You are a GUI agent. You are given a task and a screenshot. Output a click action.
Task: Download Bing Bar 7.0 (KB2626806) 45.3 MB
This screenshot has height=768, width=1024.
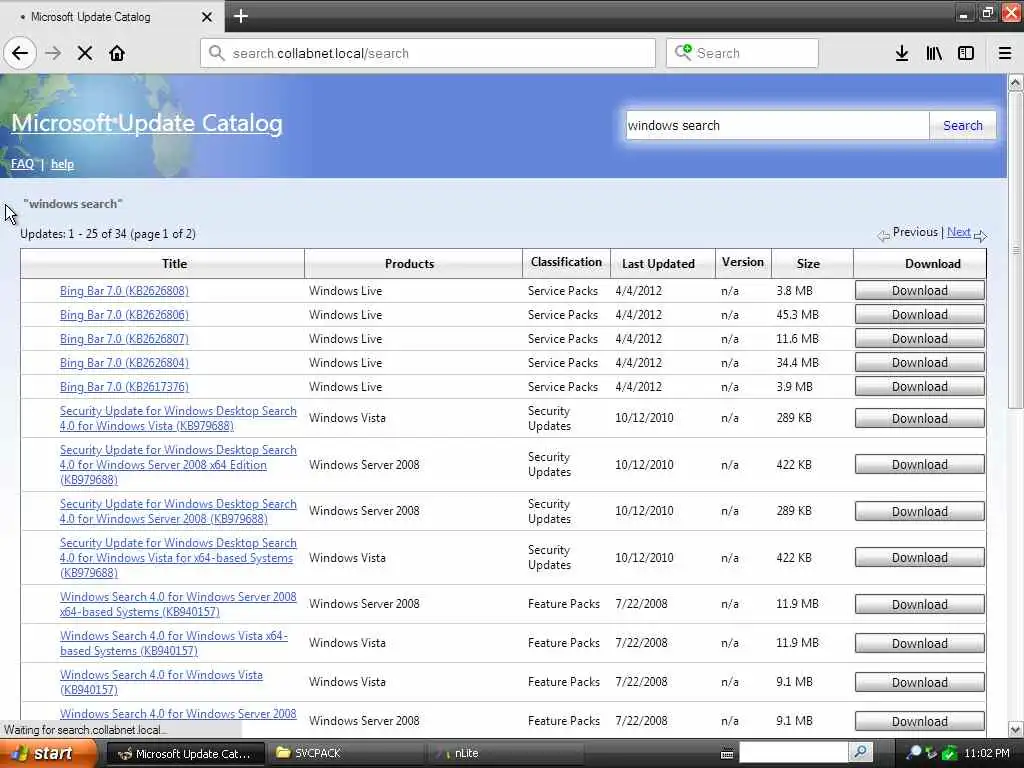920,315
